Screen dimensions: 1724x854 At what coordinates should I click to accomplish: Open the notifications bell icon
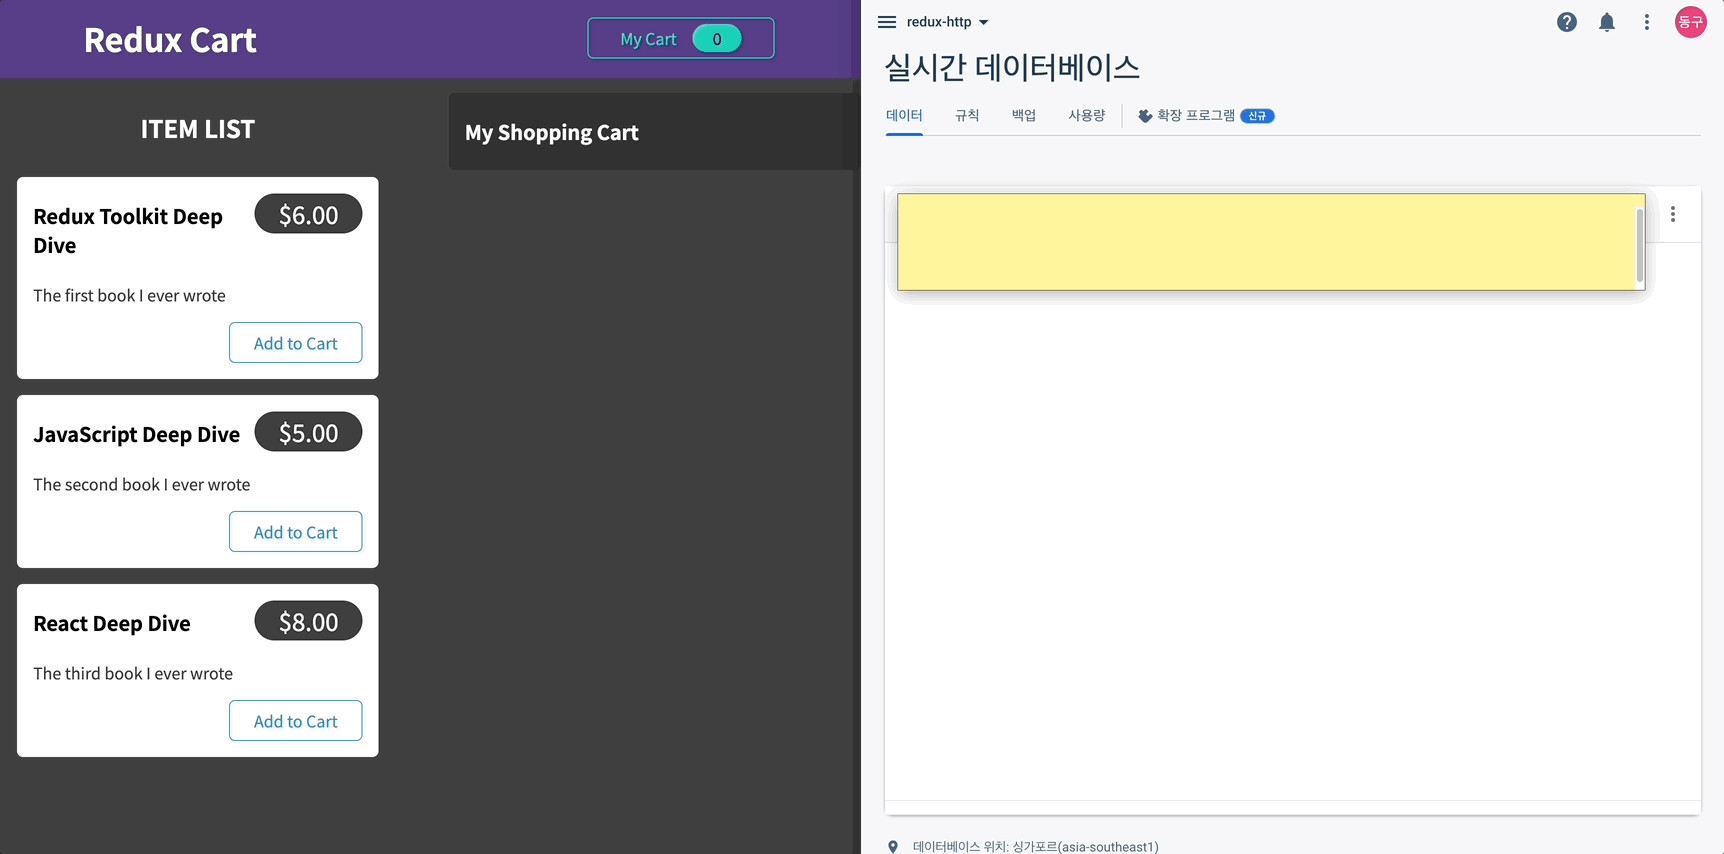coord(1607,22)
